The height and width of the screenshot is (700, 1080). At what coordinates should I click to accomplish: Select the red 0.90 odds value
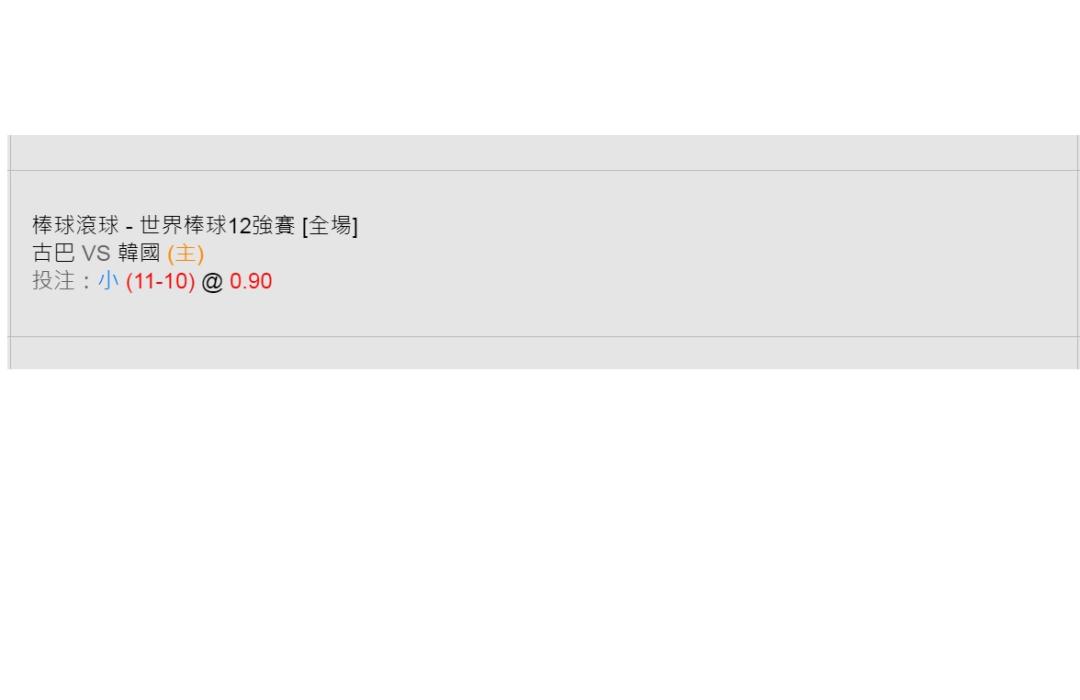click(x=251, y=281)
